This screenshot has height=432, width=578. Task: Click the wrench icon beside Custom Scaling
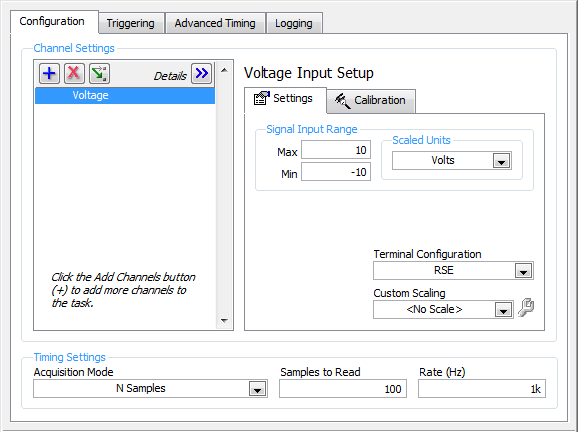point(526,308)
